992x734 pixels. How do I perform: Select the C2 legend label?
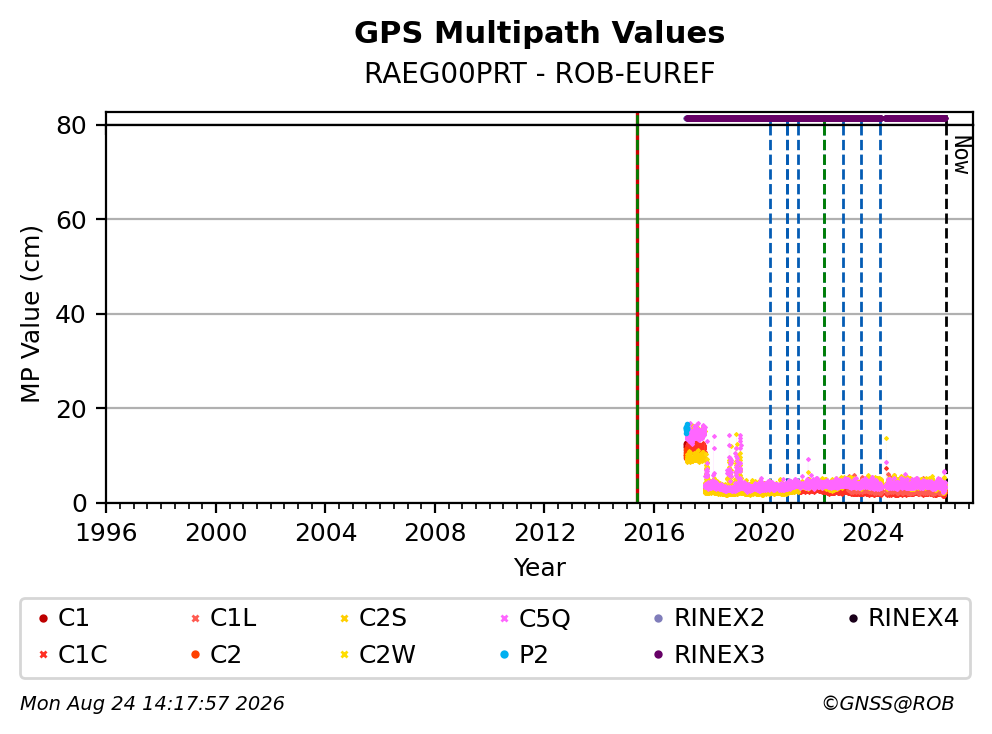click(x=226, y=654)
